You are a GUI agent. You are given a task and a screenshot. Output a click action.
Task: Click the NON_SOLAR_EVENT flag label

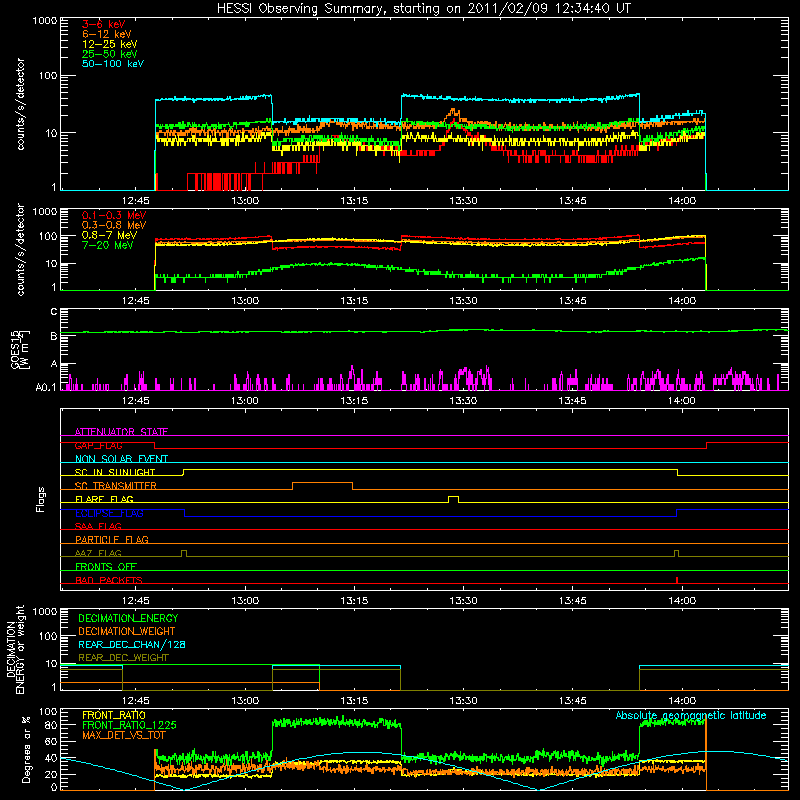(121, 459)
